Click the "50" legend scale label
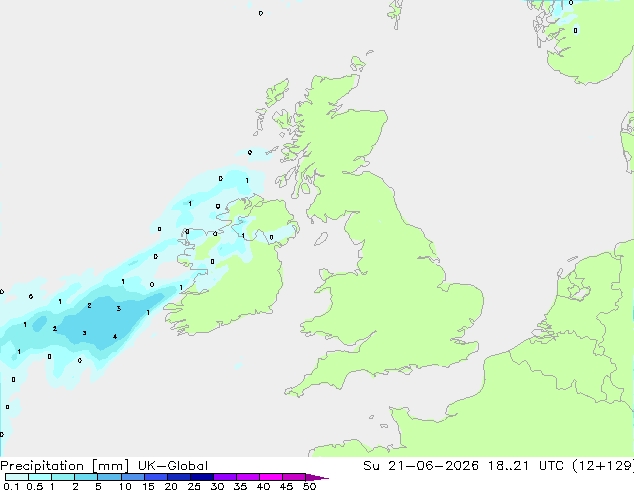The image size is (634, 490). [x=309, y=486]
